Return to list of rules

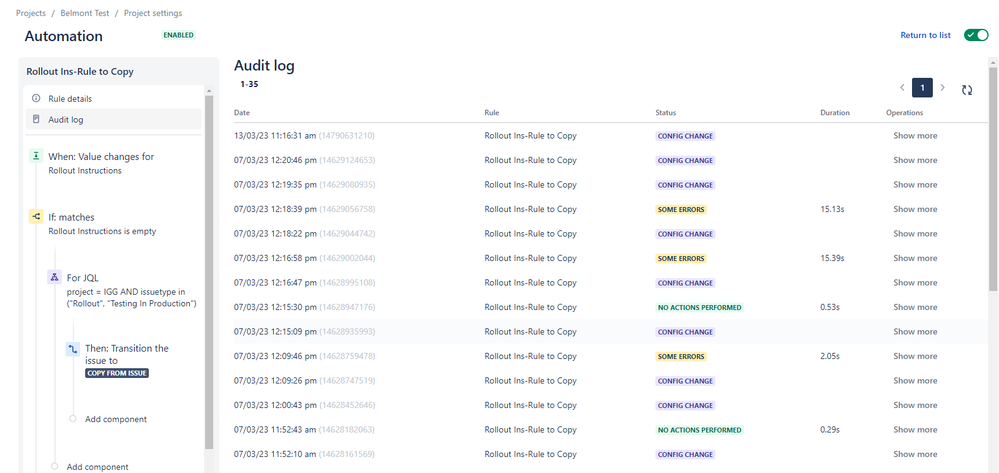click(x=925, y=35)
